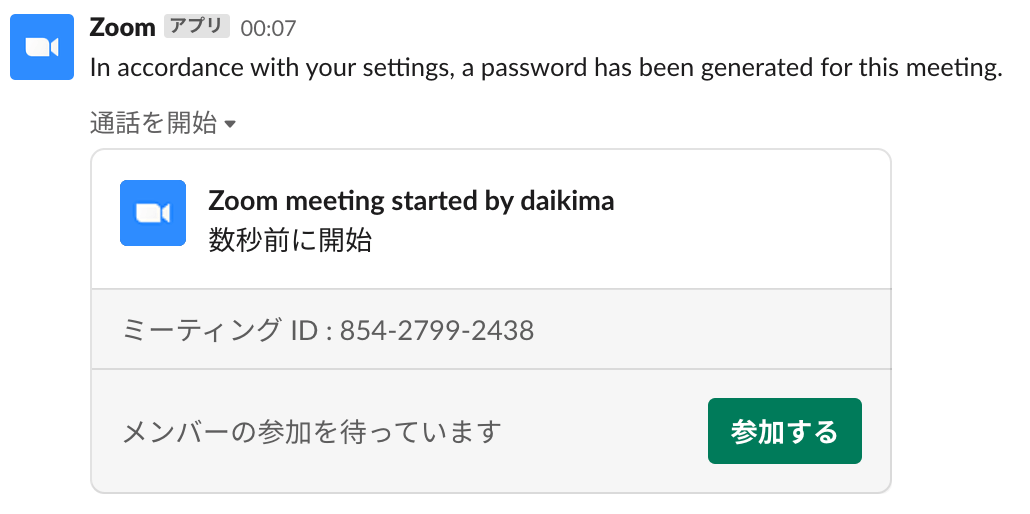1030x514 pixels.
Task: Click the password generated message text
Action: [546, 69]
